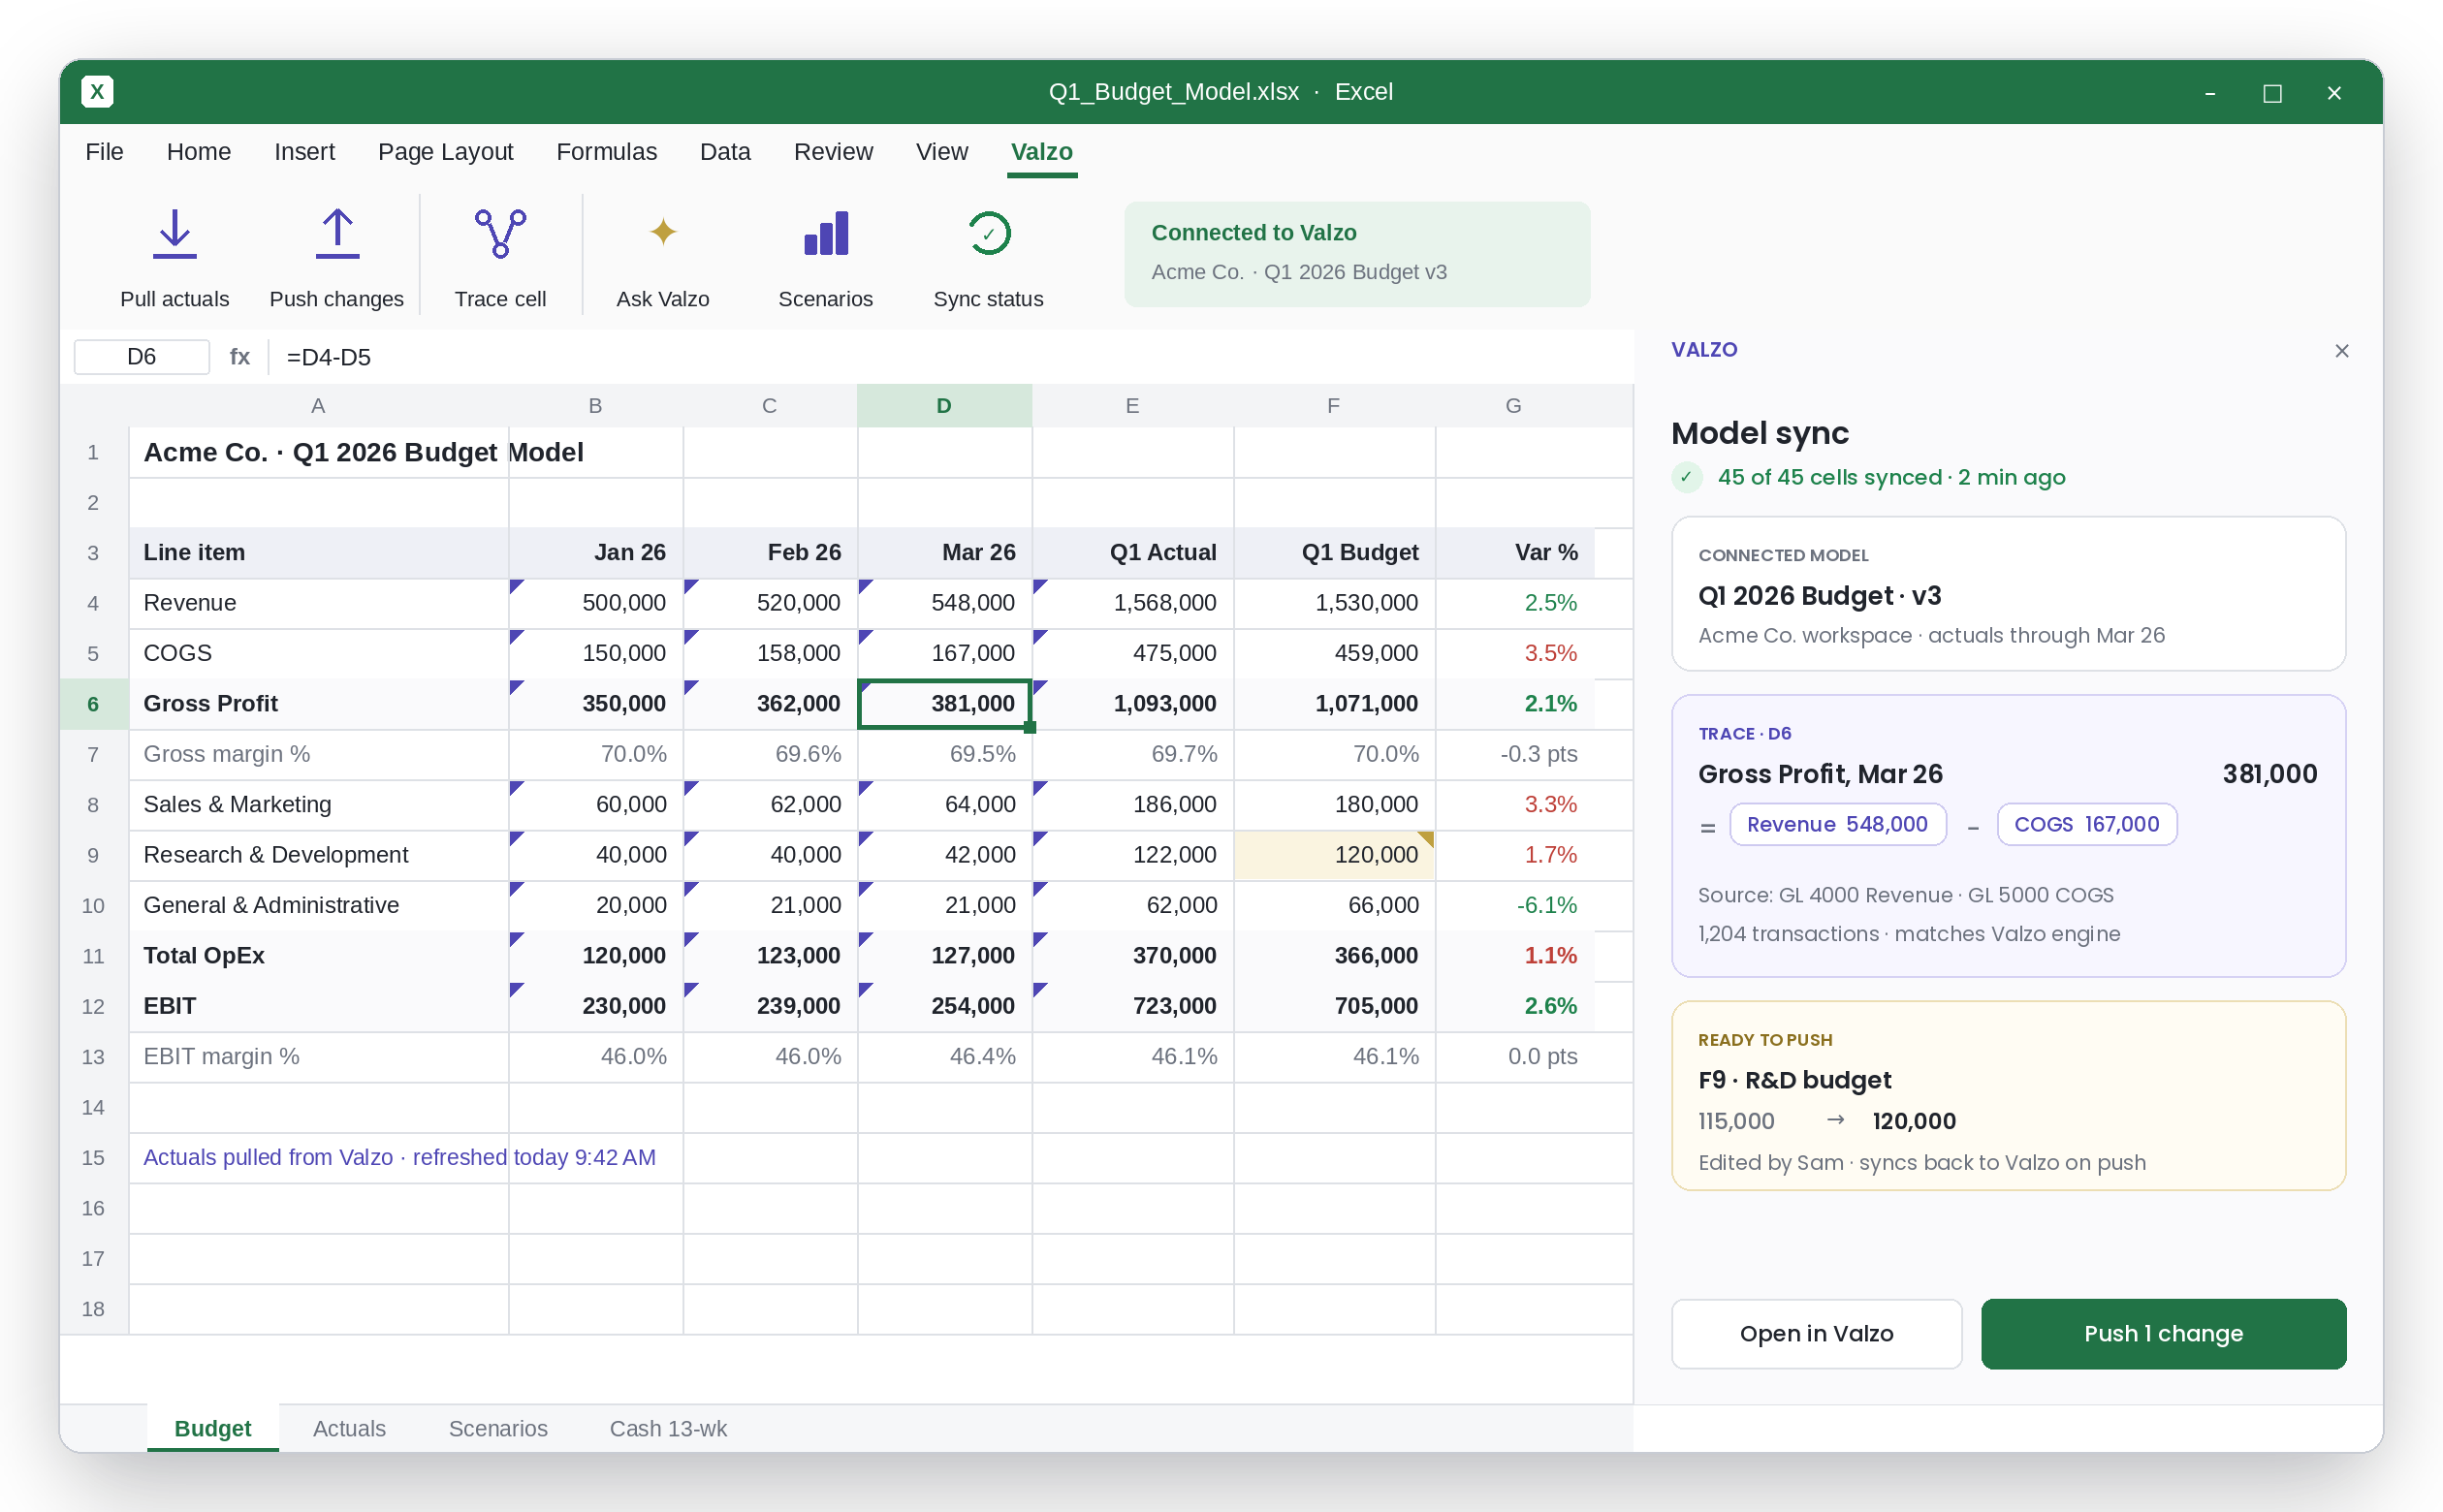This screenshot has width=2443, height=1512.
Task: Click the Connected to Valzo status banner
Action: point(1357,254)
